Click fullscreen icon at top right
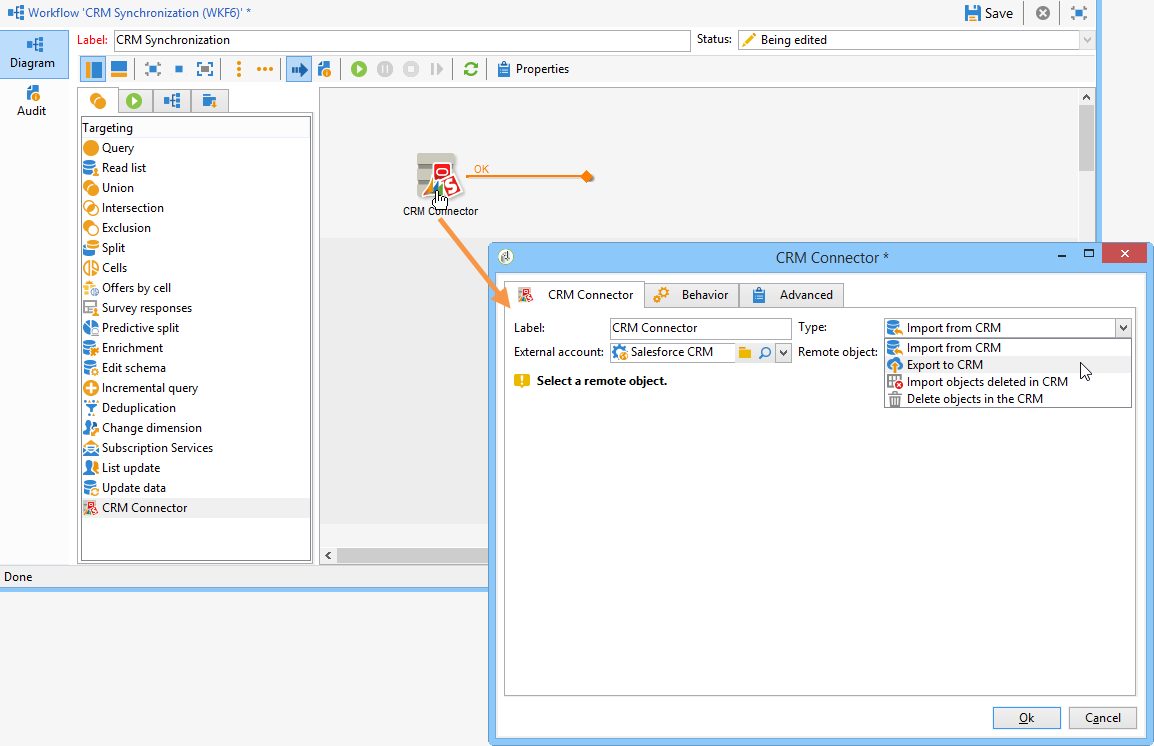The height and width of the screenshot is (746, 1154). 1079,13
